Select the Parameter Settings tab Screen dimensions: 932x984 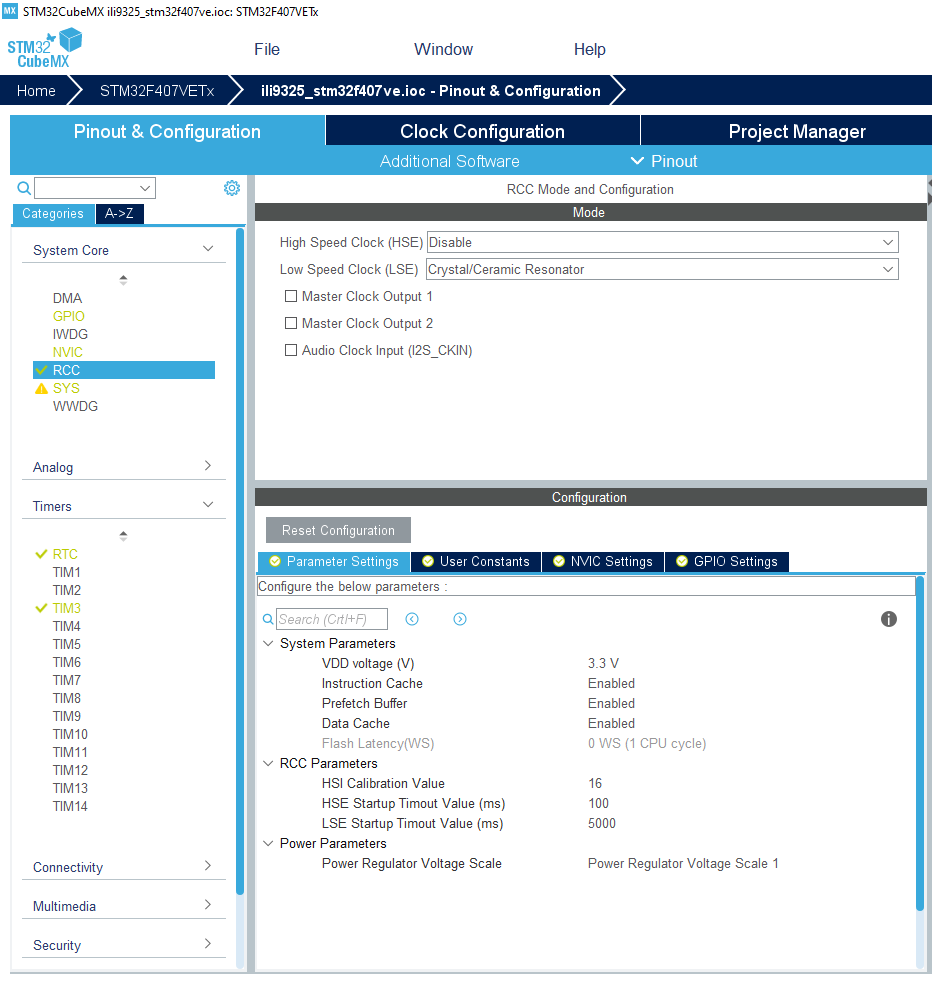334,561
